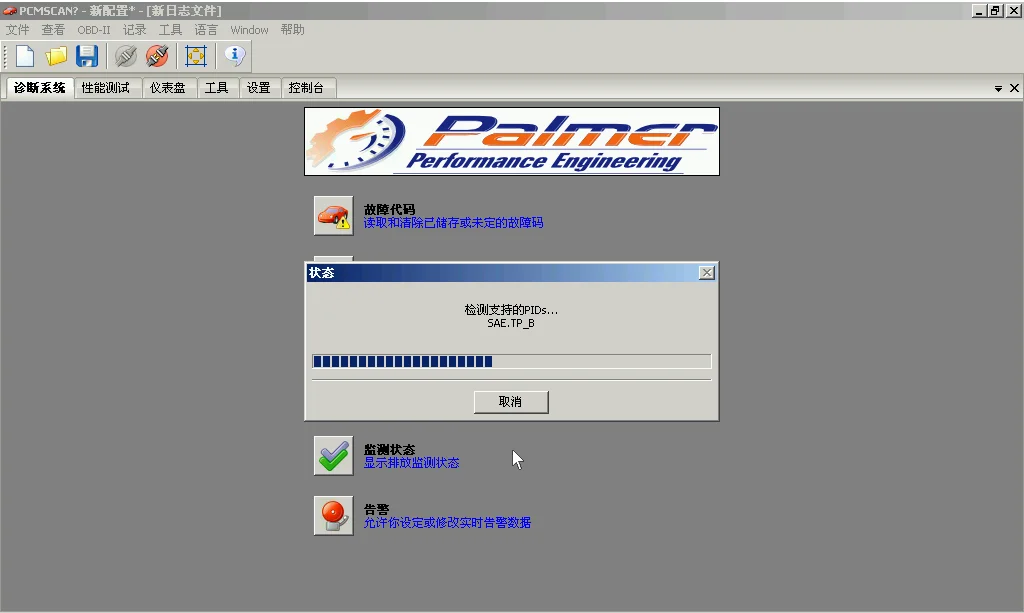Switch to the 性能测试 tab
The image size is (1024, 613).
point(106,88)
